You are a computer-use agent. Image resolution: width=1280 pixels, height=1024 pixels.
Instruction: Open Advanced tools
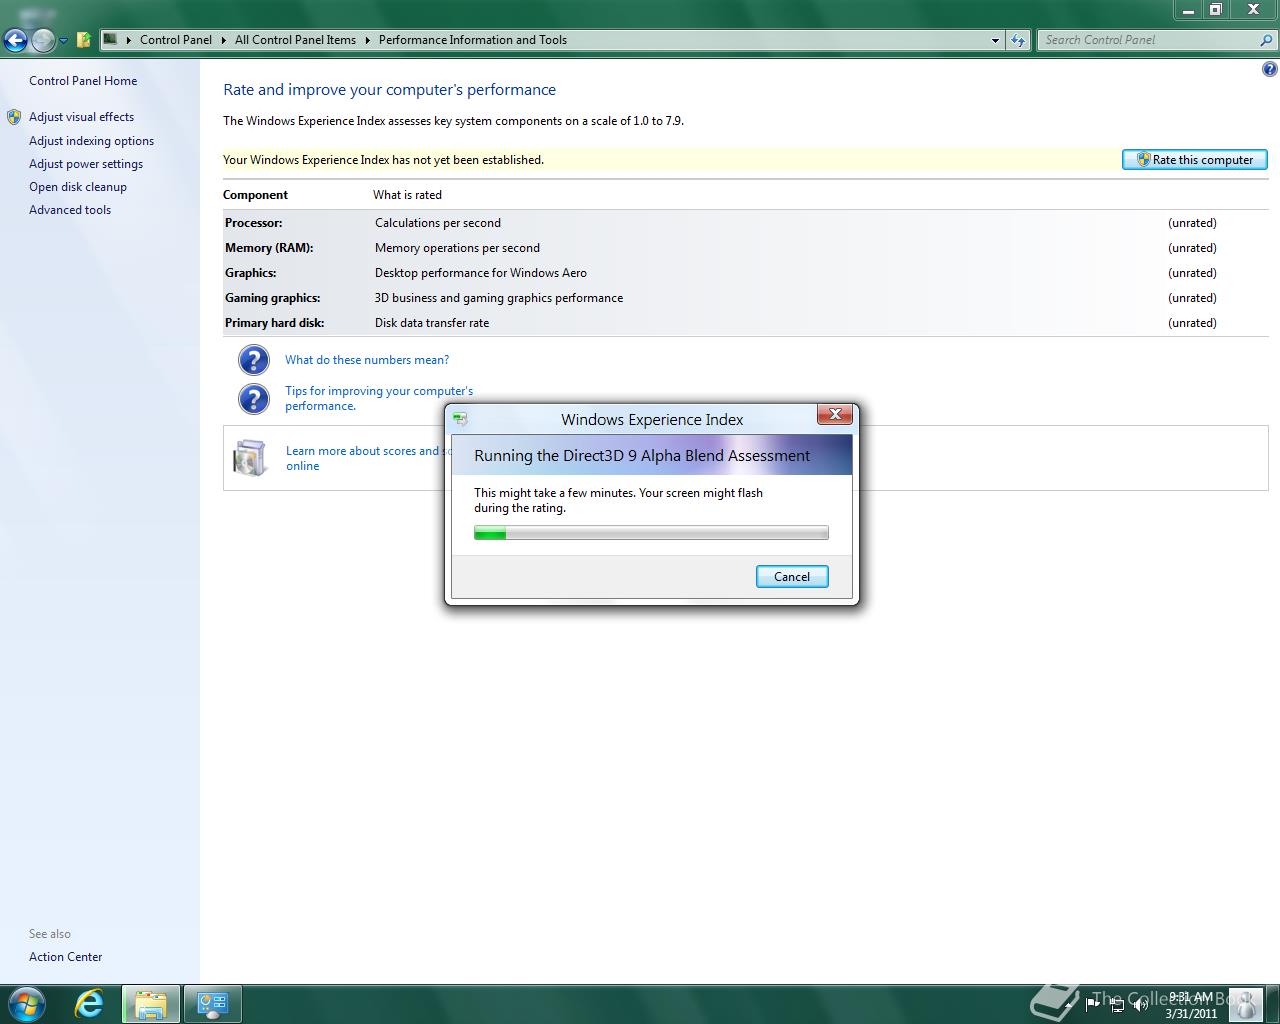70,210
